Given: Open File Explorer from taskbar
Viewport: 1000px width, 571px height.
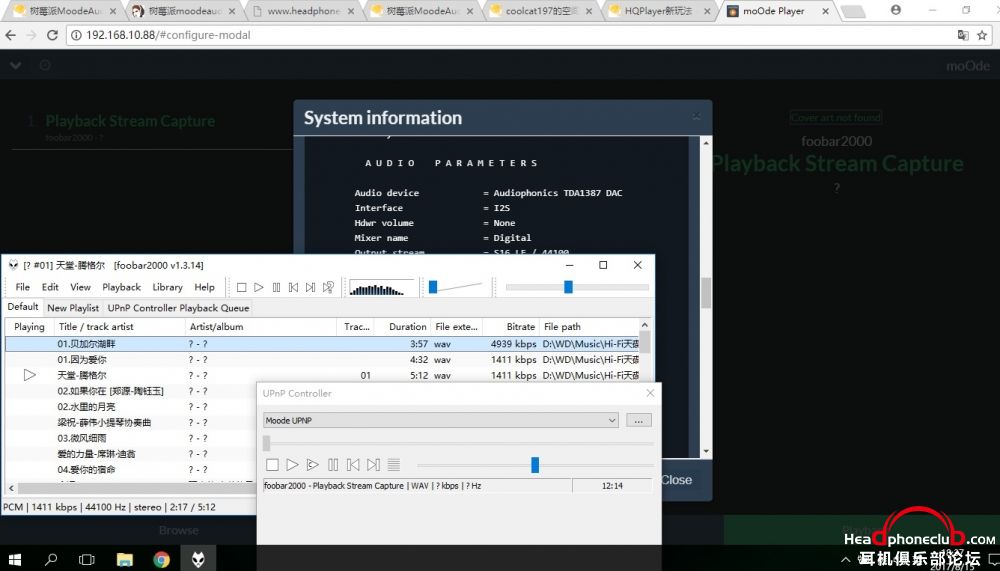Looking at the screenshot, I should click(x=124, y=560).
